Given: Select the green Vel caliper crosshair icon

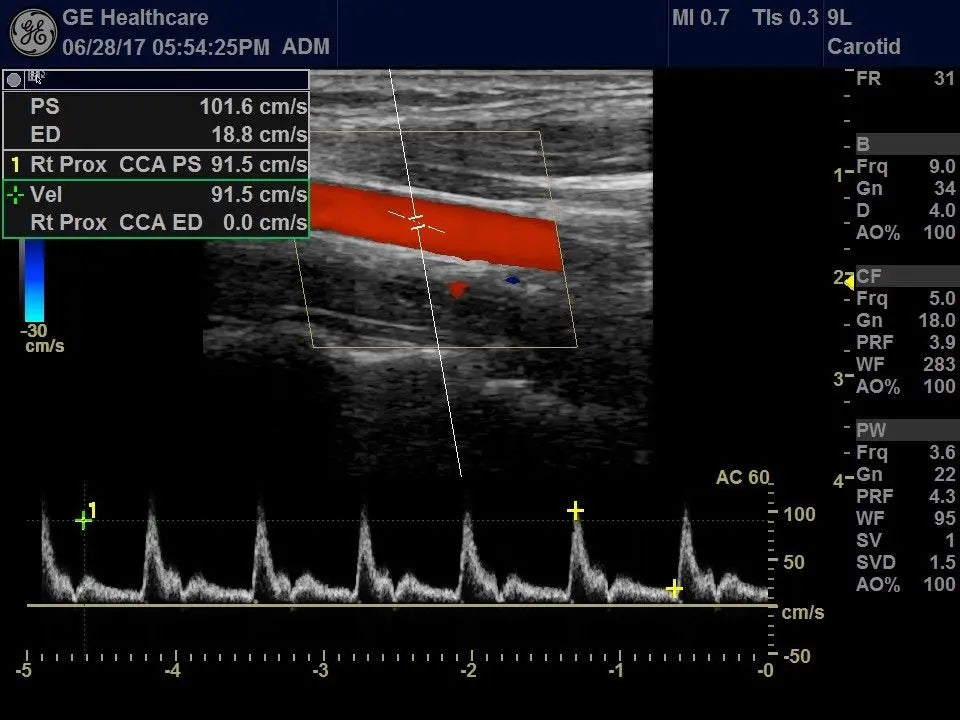Looking at the screenshot, I should coord(15,194).
